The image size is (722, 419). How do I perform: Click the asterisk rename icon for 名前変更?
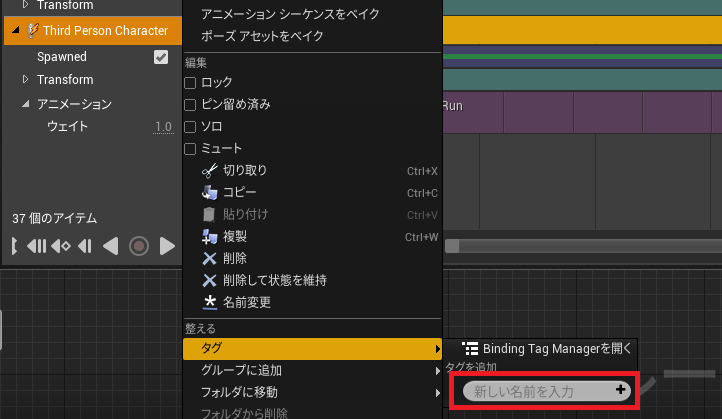coord(210,303)
